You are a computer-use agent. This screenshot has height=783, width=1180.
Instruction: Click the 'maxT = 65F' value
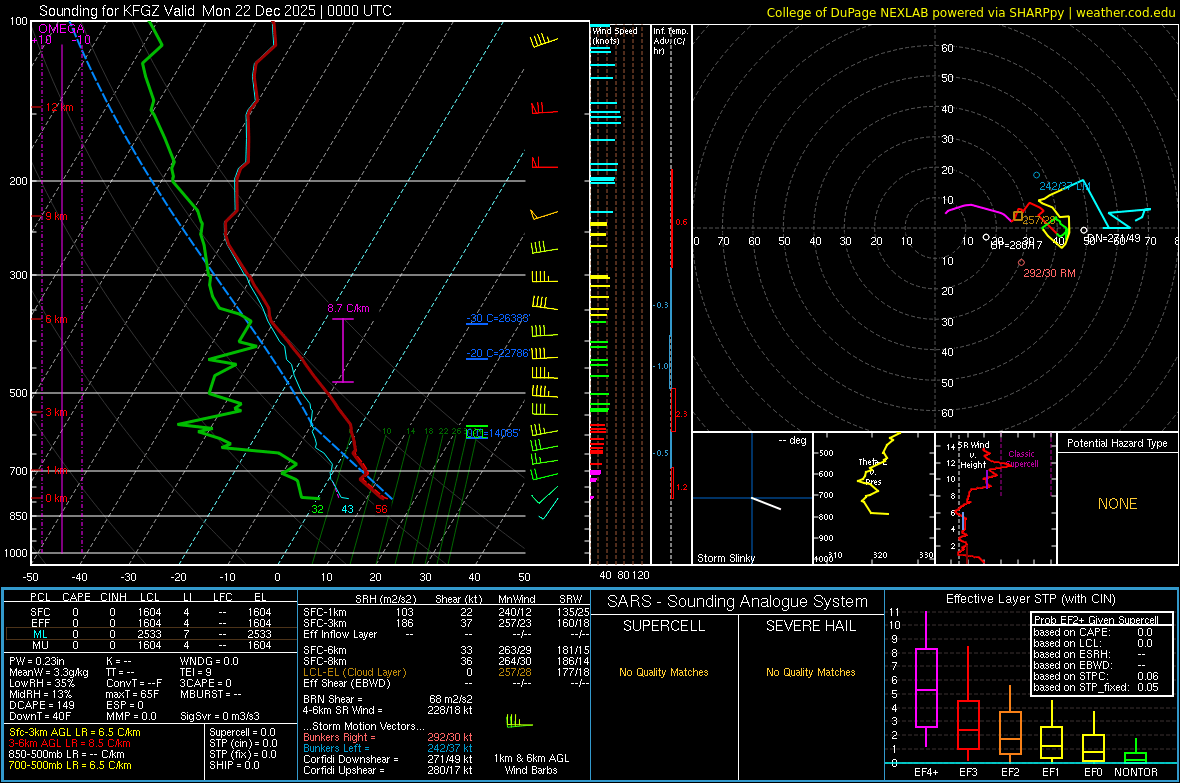click(132, 694)
